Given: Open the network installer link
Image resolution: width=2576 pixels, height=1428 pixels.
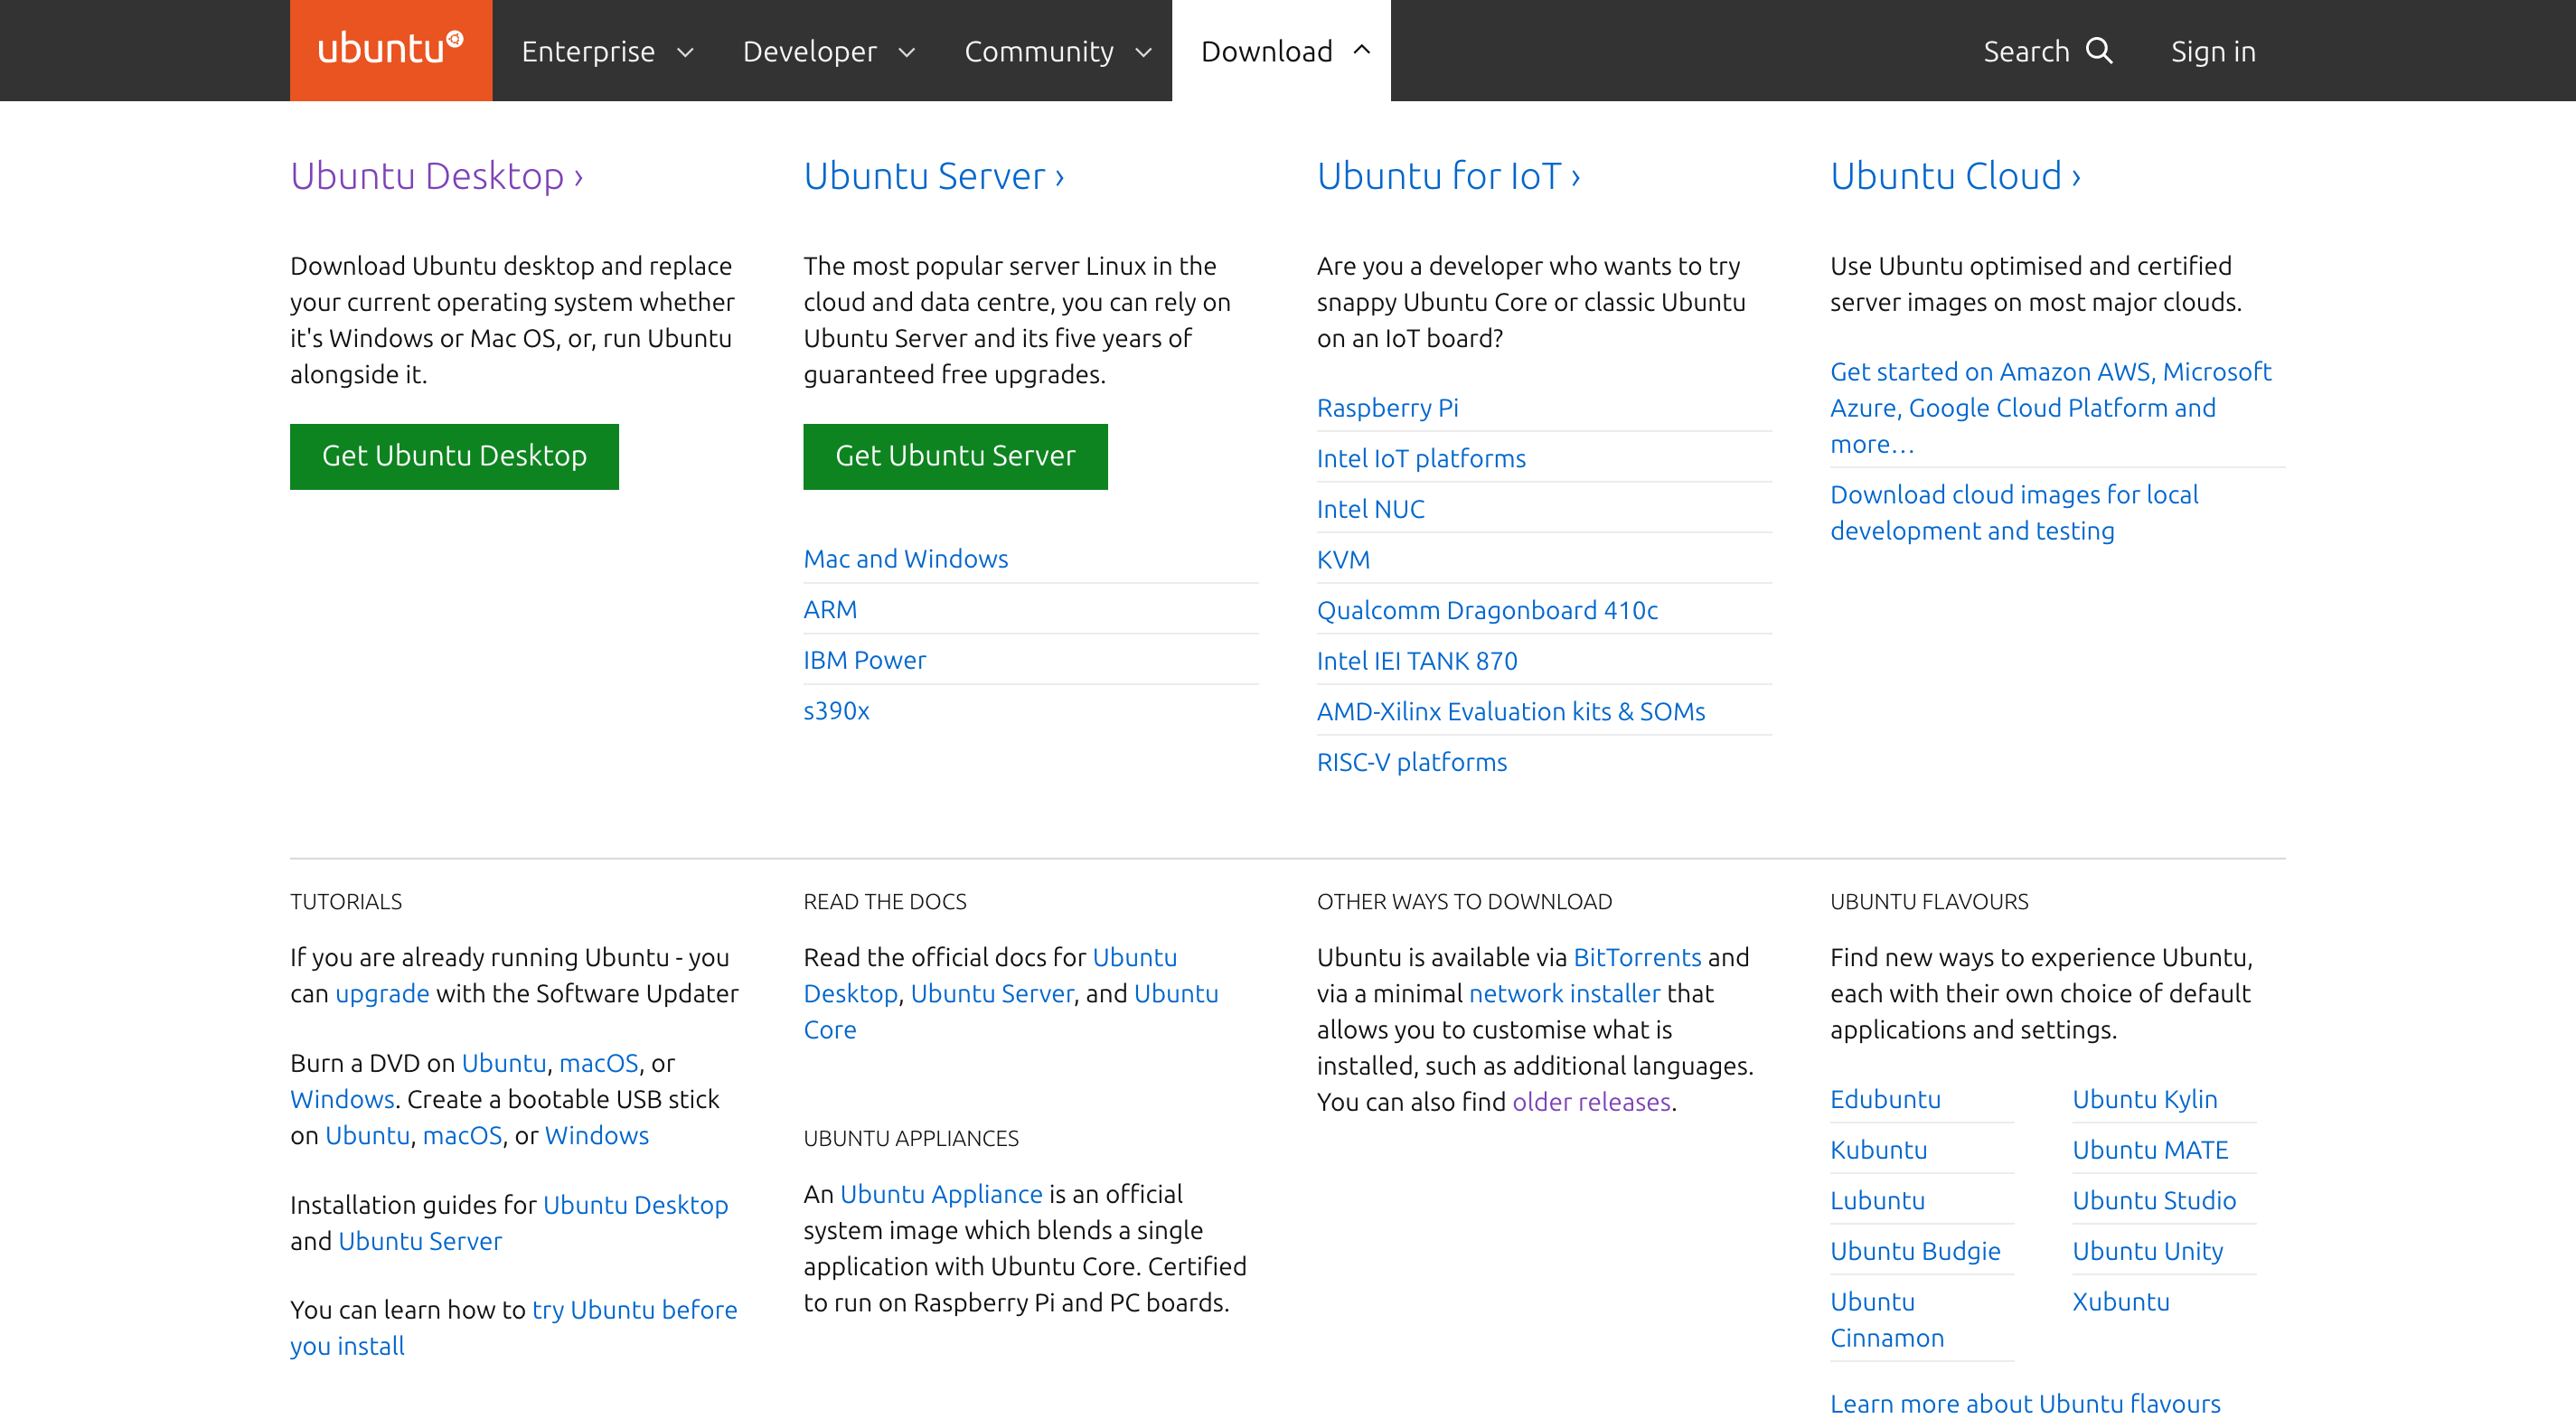Looking at the screenshot, I should coord(1564,994).
